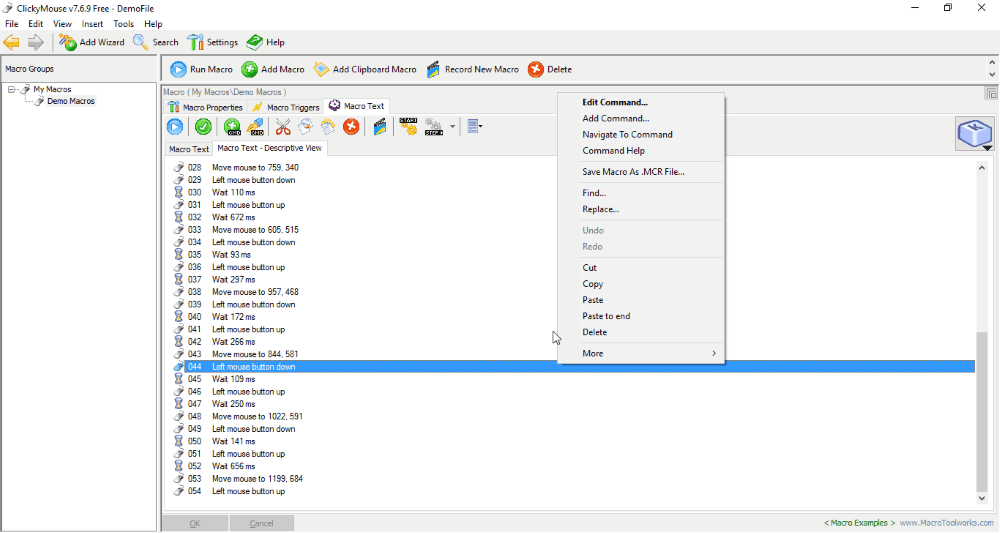Choose Edit Command... in the context menu
Viewport: 1000px width, 533px height.
tap(641, 102)
